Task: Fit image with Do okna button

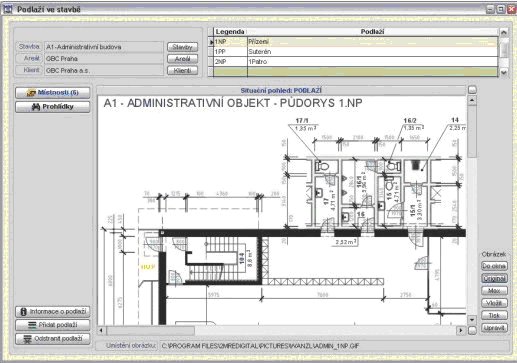Action: (494, 266)
